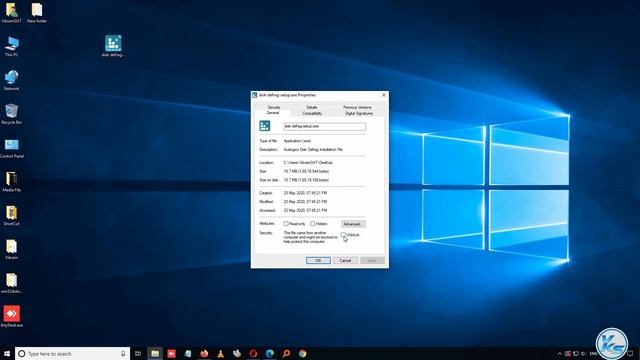Click the 'Size on disk' label

(x=269, y=180)
